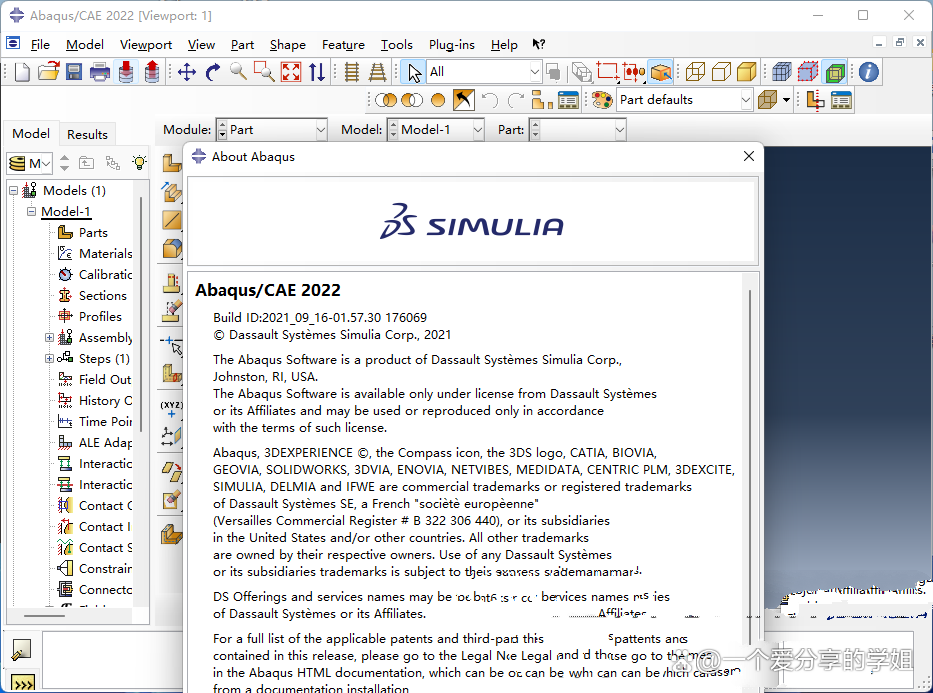Viewport: 933px width, 693px height.
Task: Click the perspective view toggle icon
Action: pos(377,73)
